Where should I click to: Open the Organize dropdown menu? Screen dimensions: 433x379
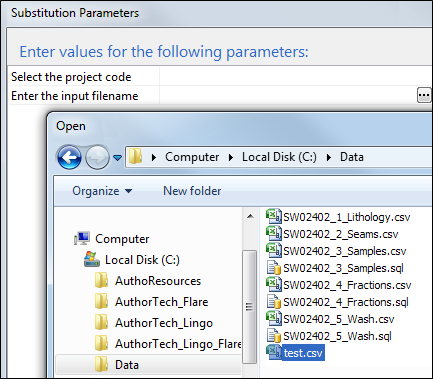(102, 191)
